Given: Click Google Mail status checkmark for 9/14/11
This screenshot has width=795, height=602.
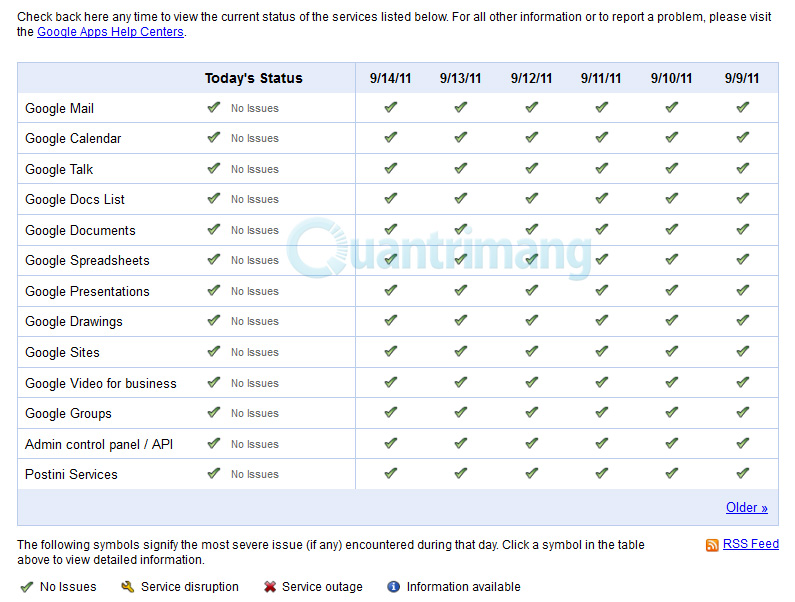Looking at the screenshot, I should point(391,108).
